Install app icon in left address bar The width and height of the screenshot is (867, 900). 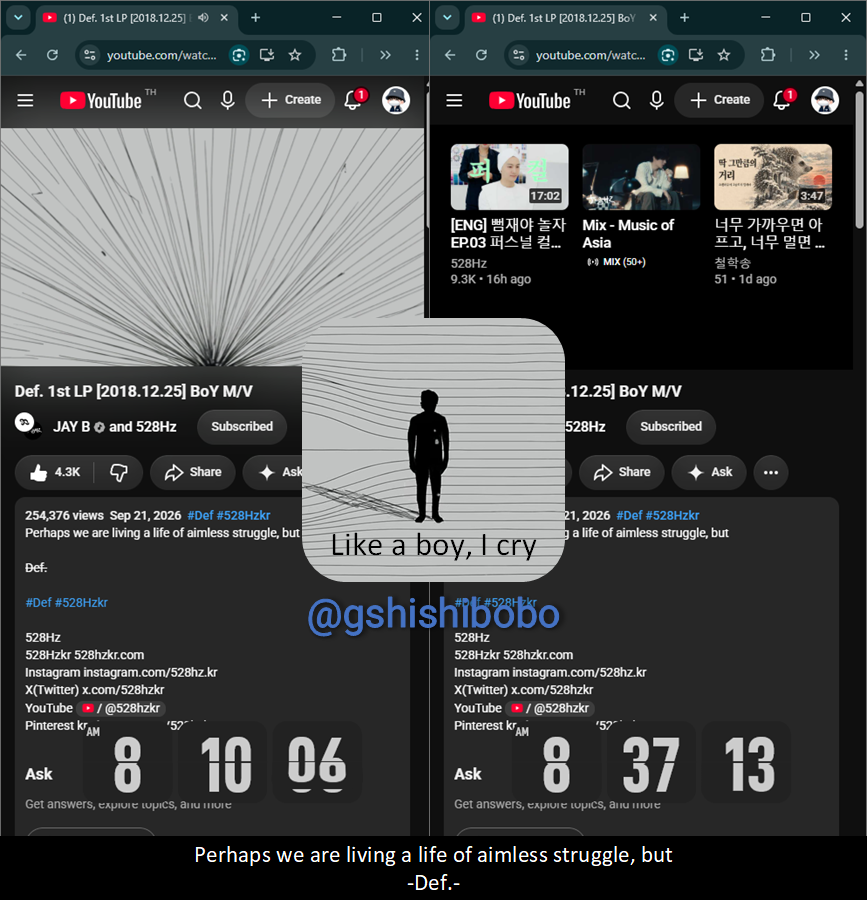point(267,55)
